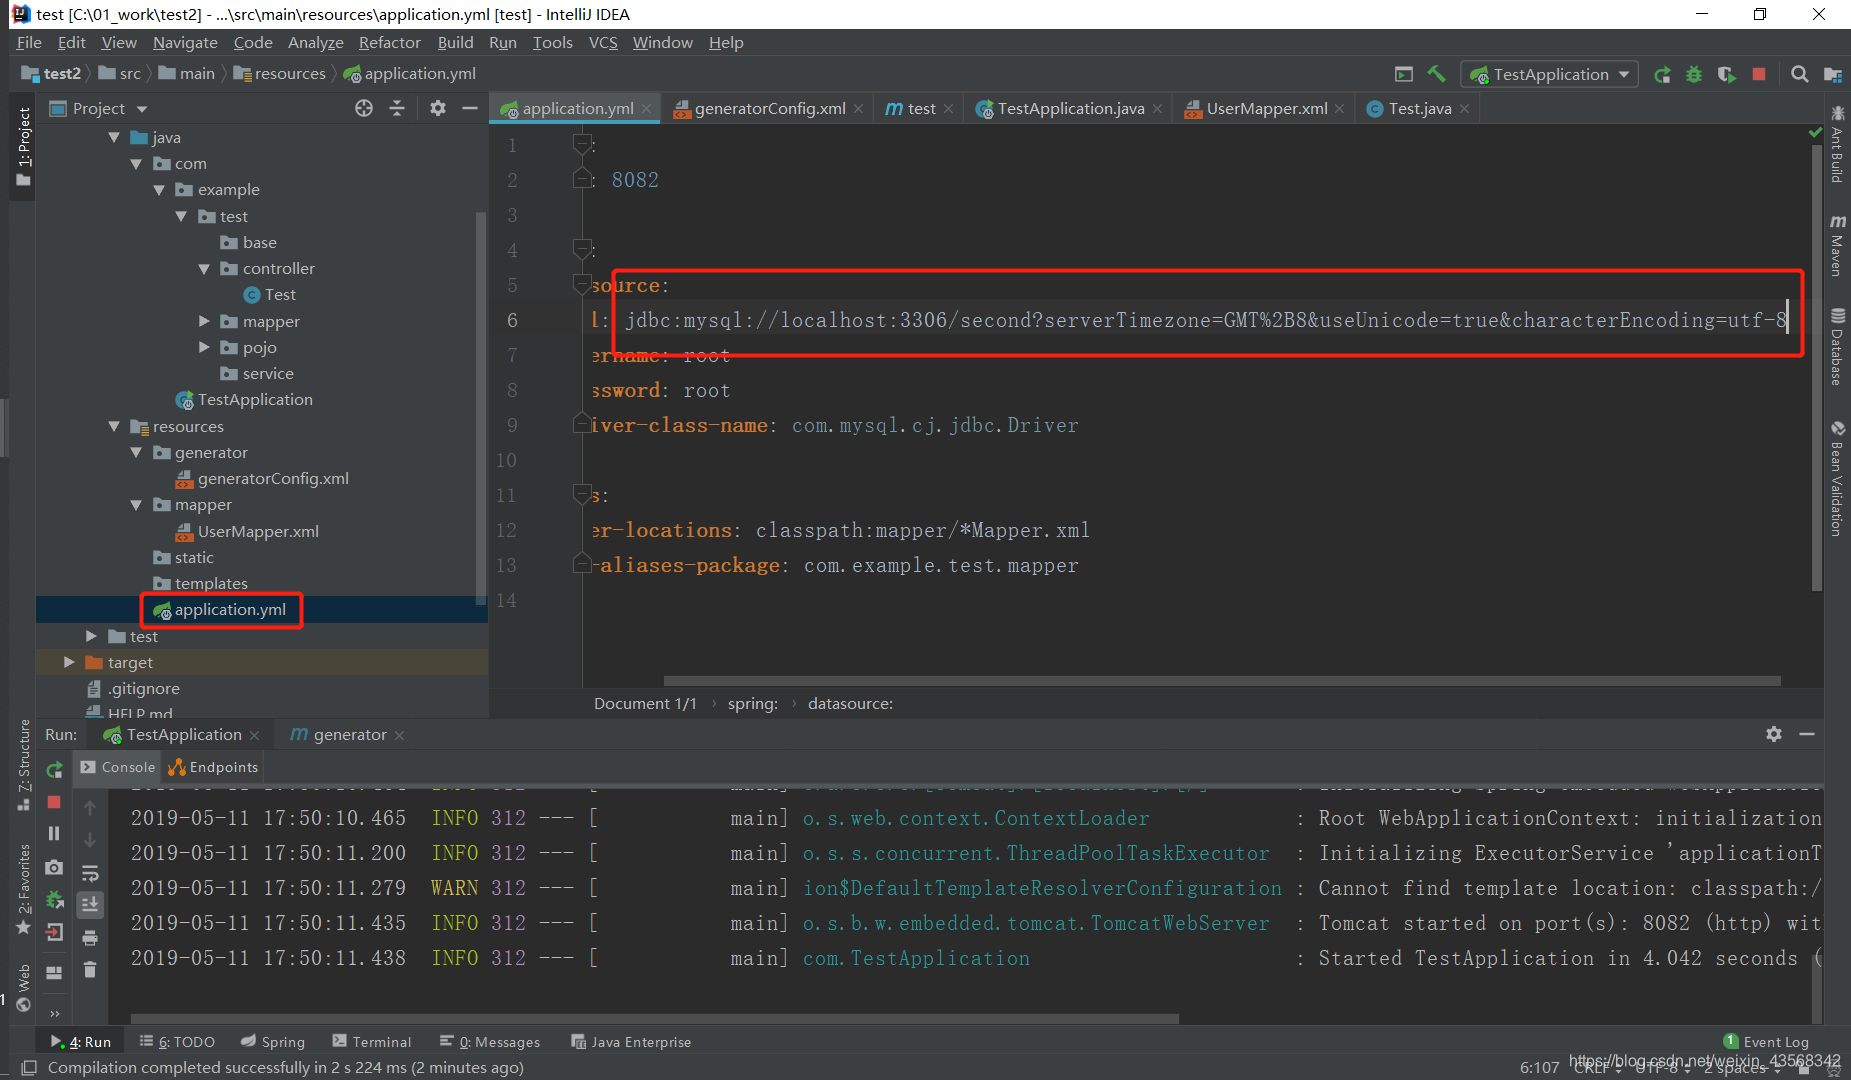Run with coverage icon in toolbar
Screen dimensions: 1851x1080
click(x=1726, y=74)
